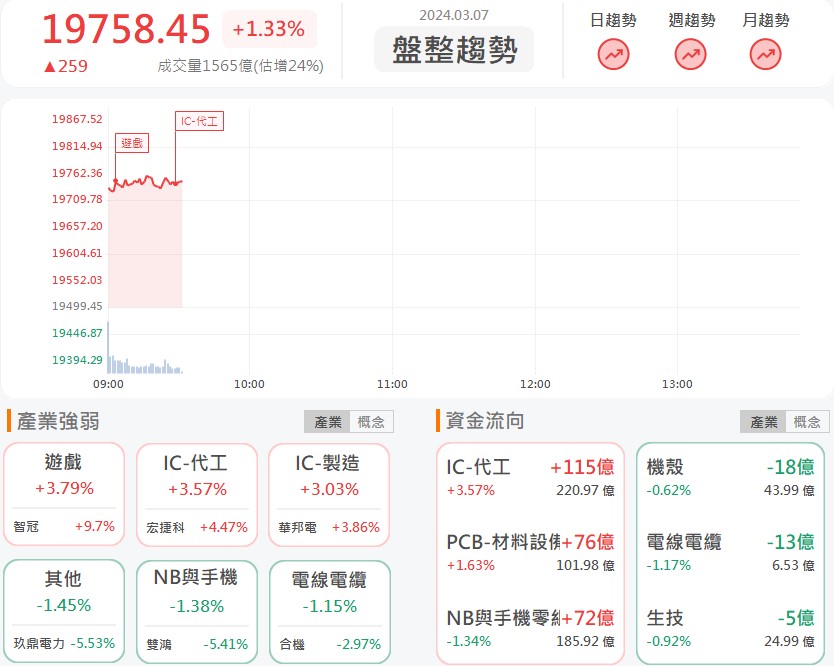
Task: Click the 遊戲 marker label on chart
Action: tap(132, 143)
